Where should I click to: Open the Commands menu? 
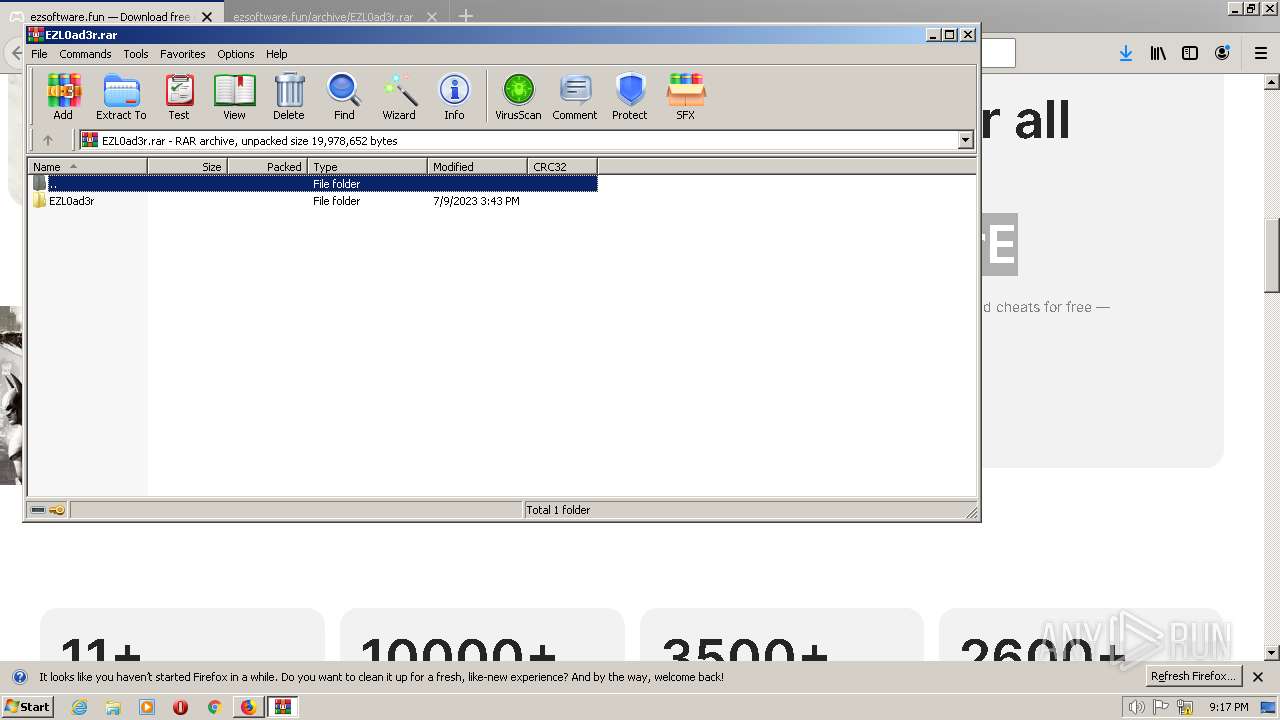(x=85, y=54)
